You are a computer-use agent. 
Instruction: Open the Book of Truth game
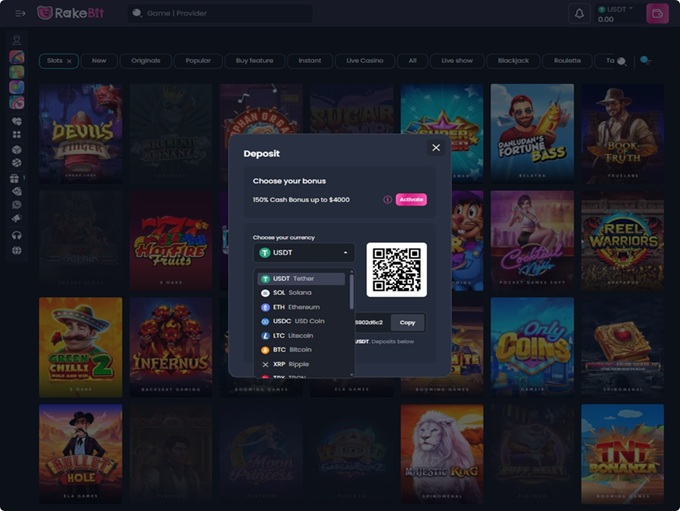[622, 133]
